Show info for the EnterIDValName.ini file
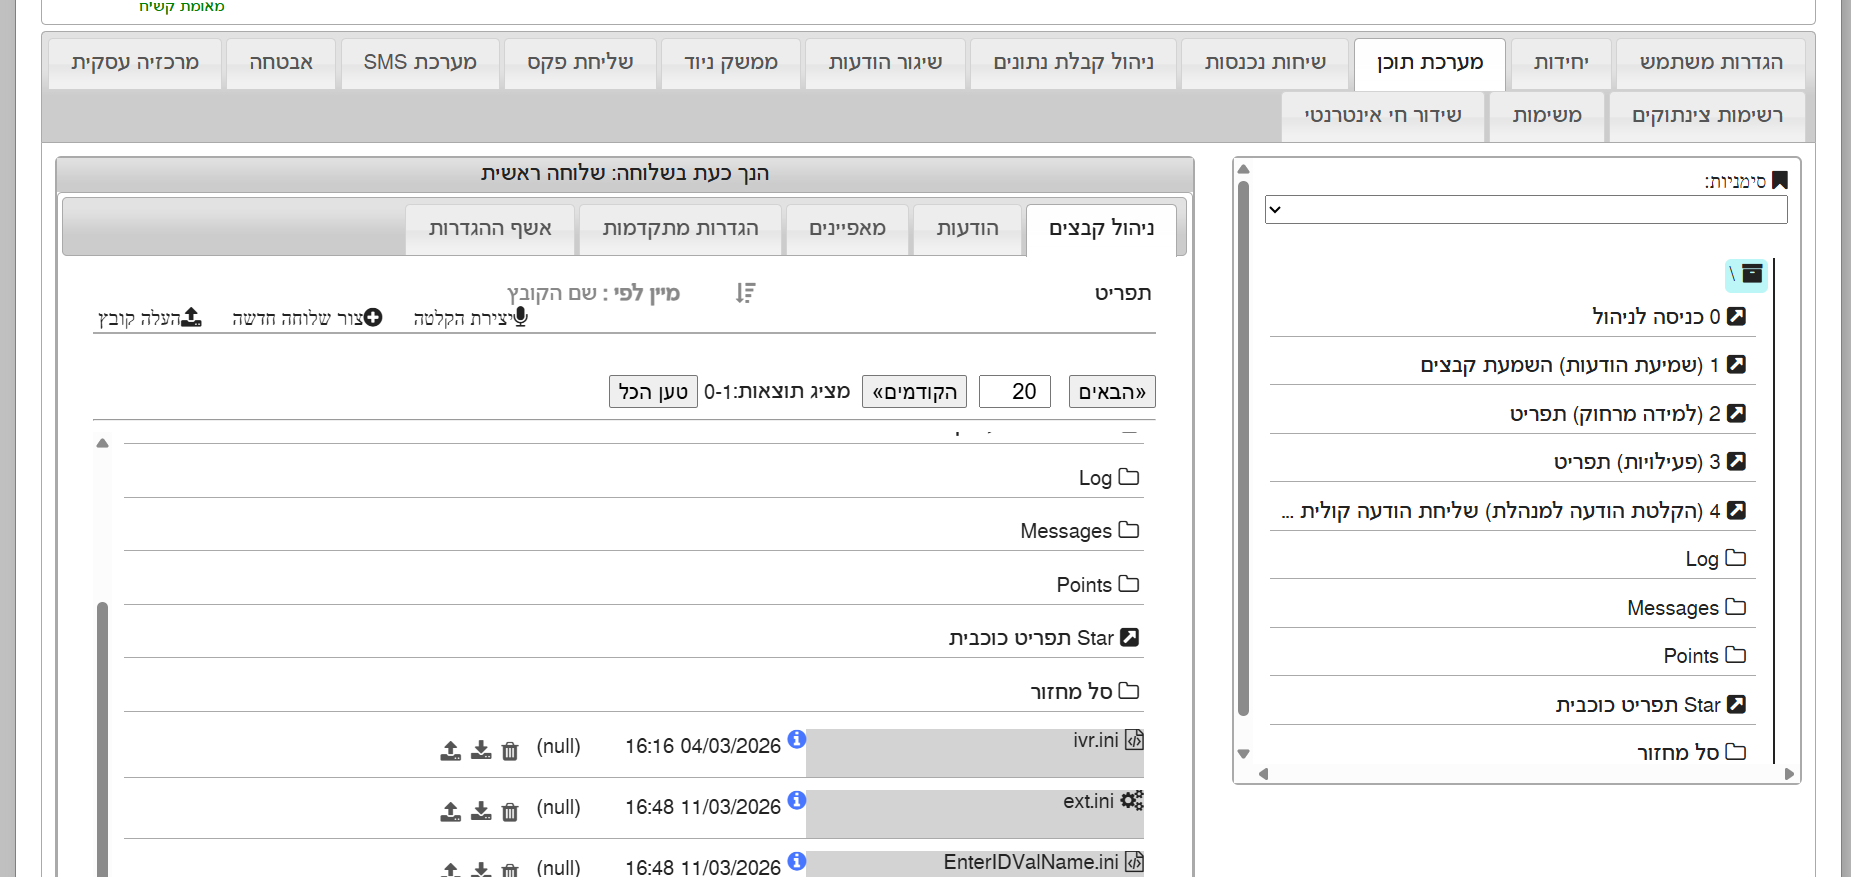The width and height of the screenshot is (1851, 877). [x=797, y=861]
